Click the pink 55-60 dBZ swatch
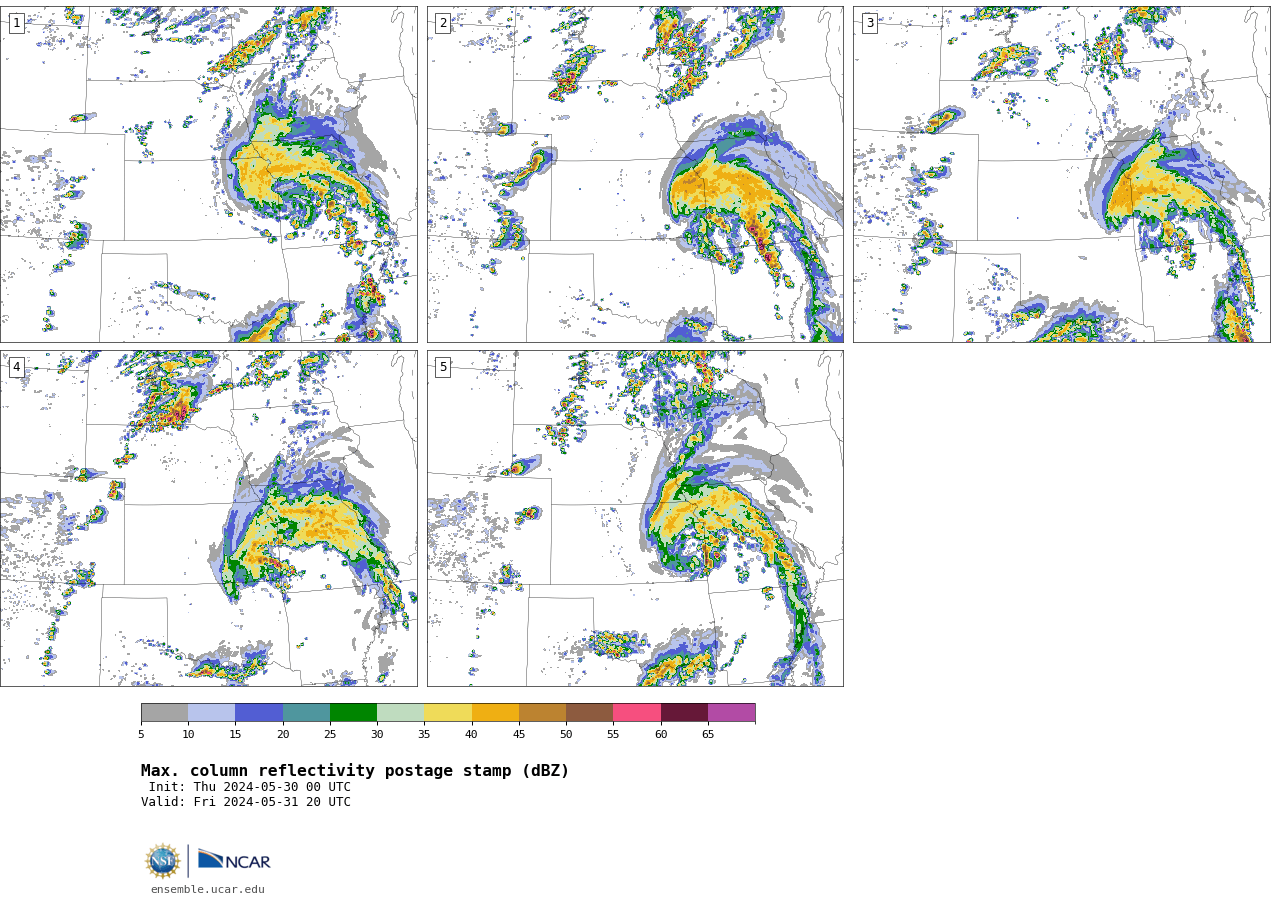 637,713
